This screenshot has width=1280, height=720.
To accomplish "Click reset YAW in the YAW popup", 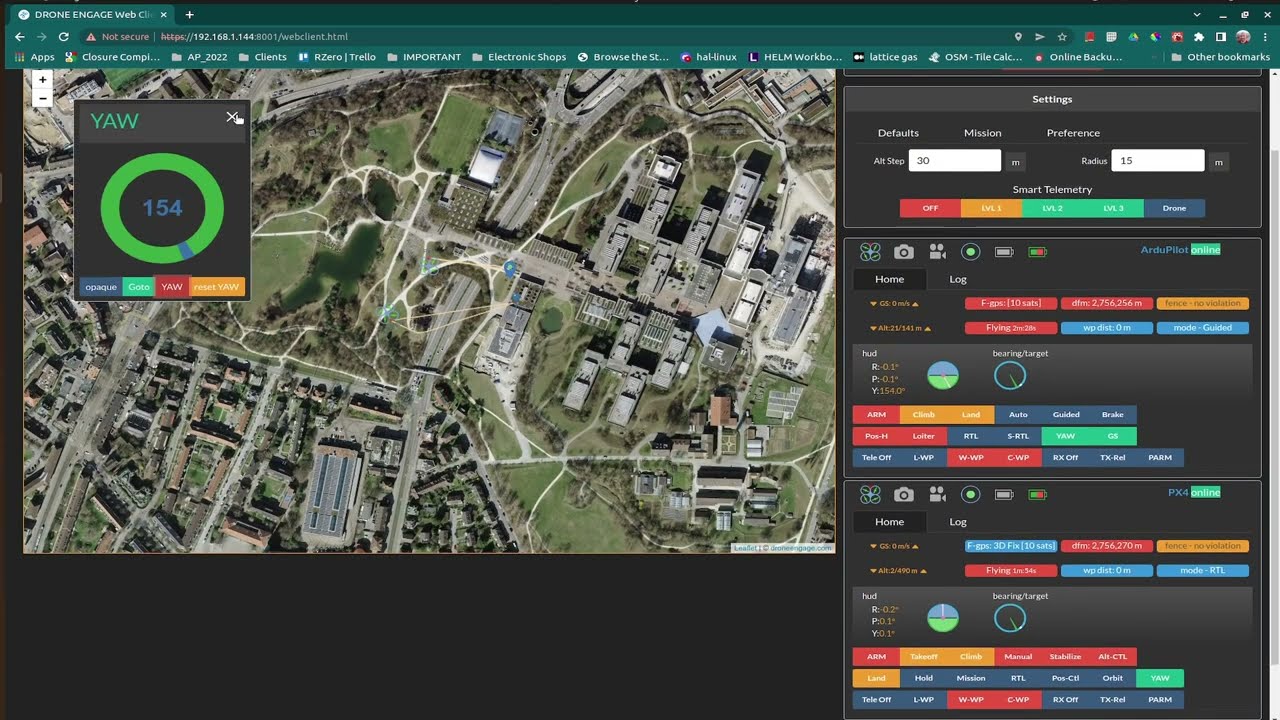I will coord(217,287).
